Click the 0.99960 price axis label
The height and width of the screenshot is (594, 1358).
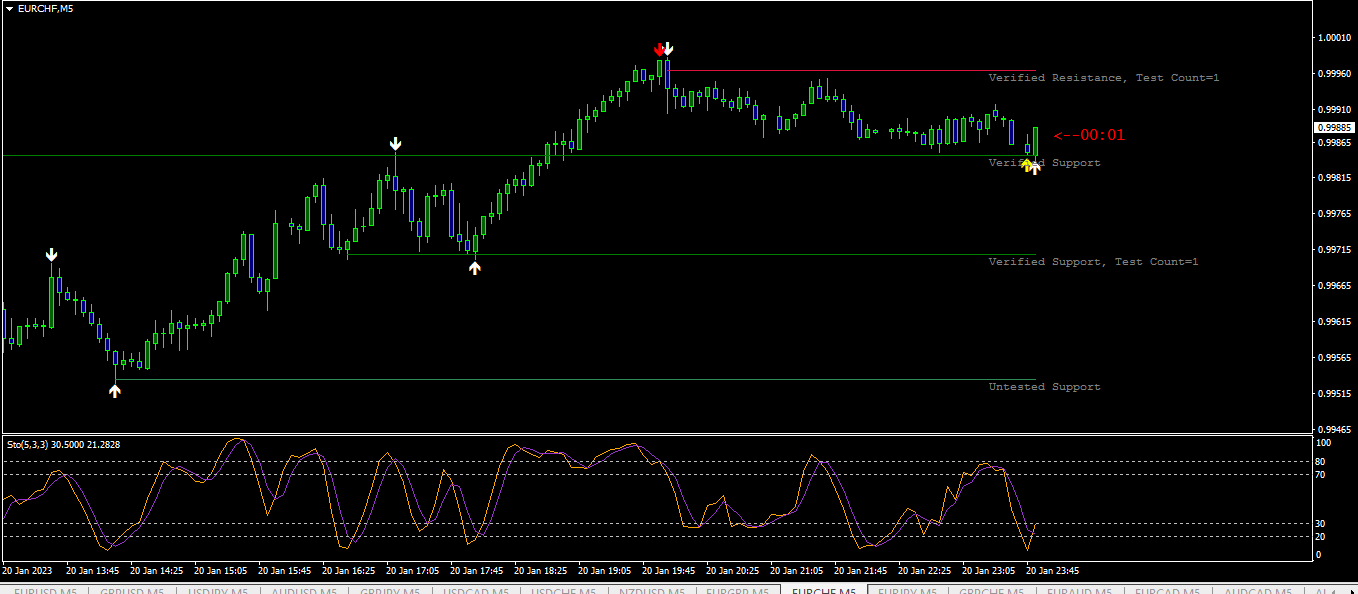click(1335, 74)
